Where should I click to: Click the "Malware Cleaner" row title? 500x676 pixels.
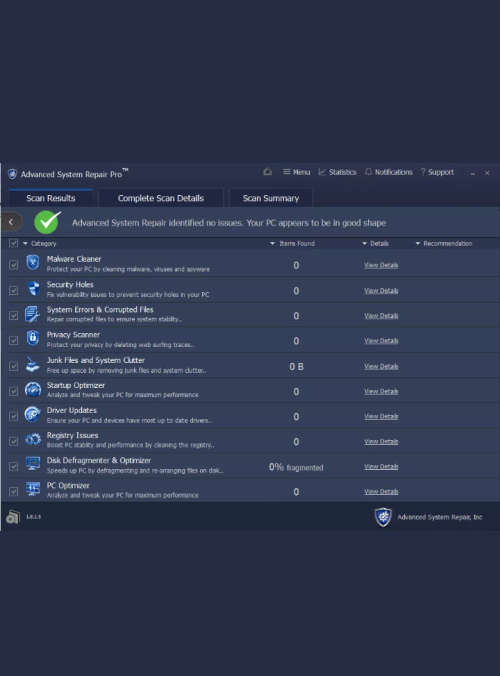(x=74, y=259)
